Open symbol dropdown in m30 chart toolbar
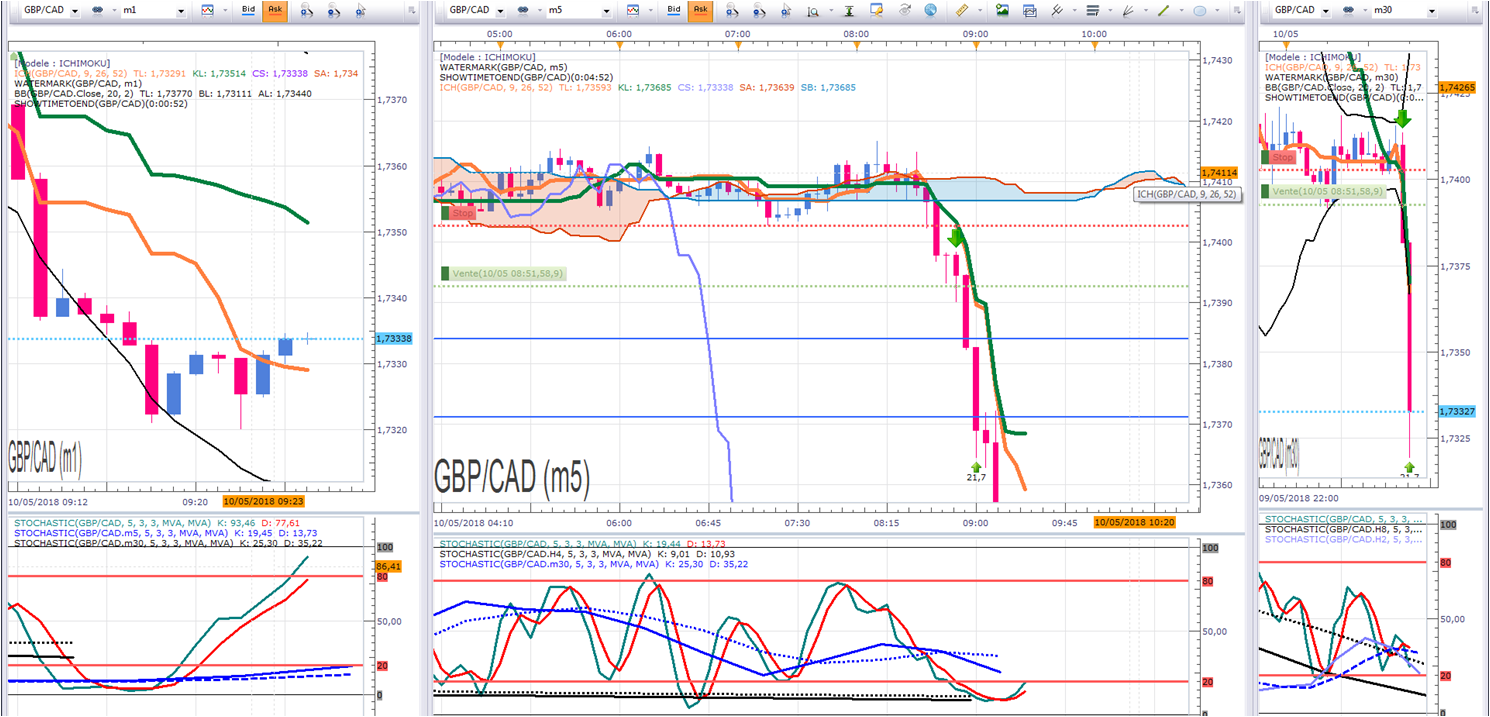1490x717 pixels. tap(1324, 10)
